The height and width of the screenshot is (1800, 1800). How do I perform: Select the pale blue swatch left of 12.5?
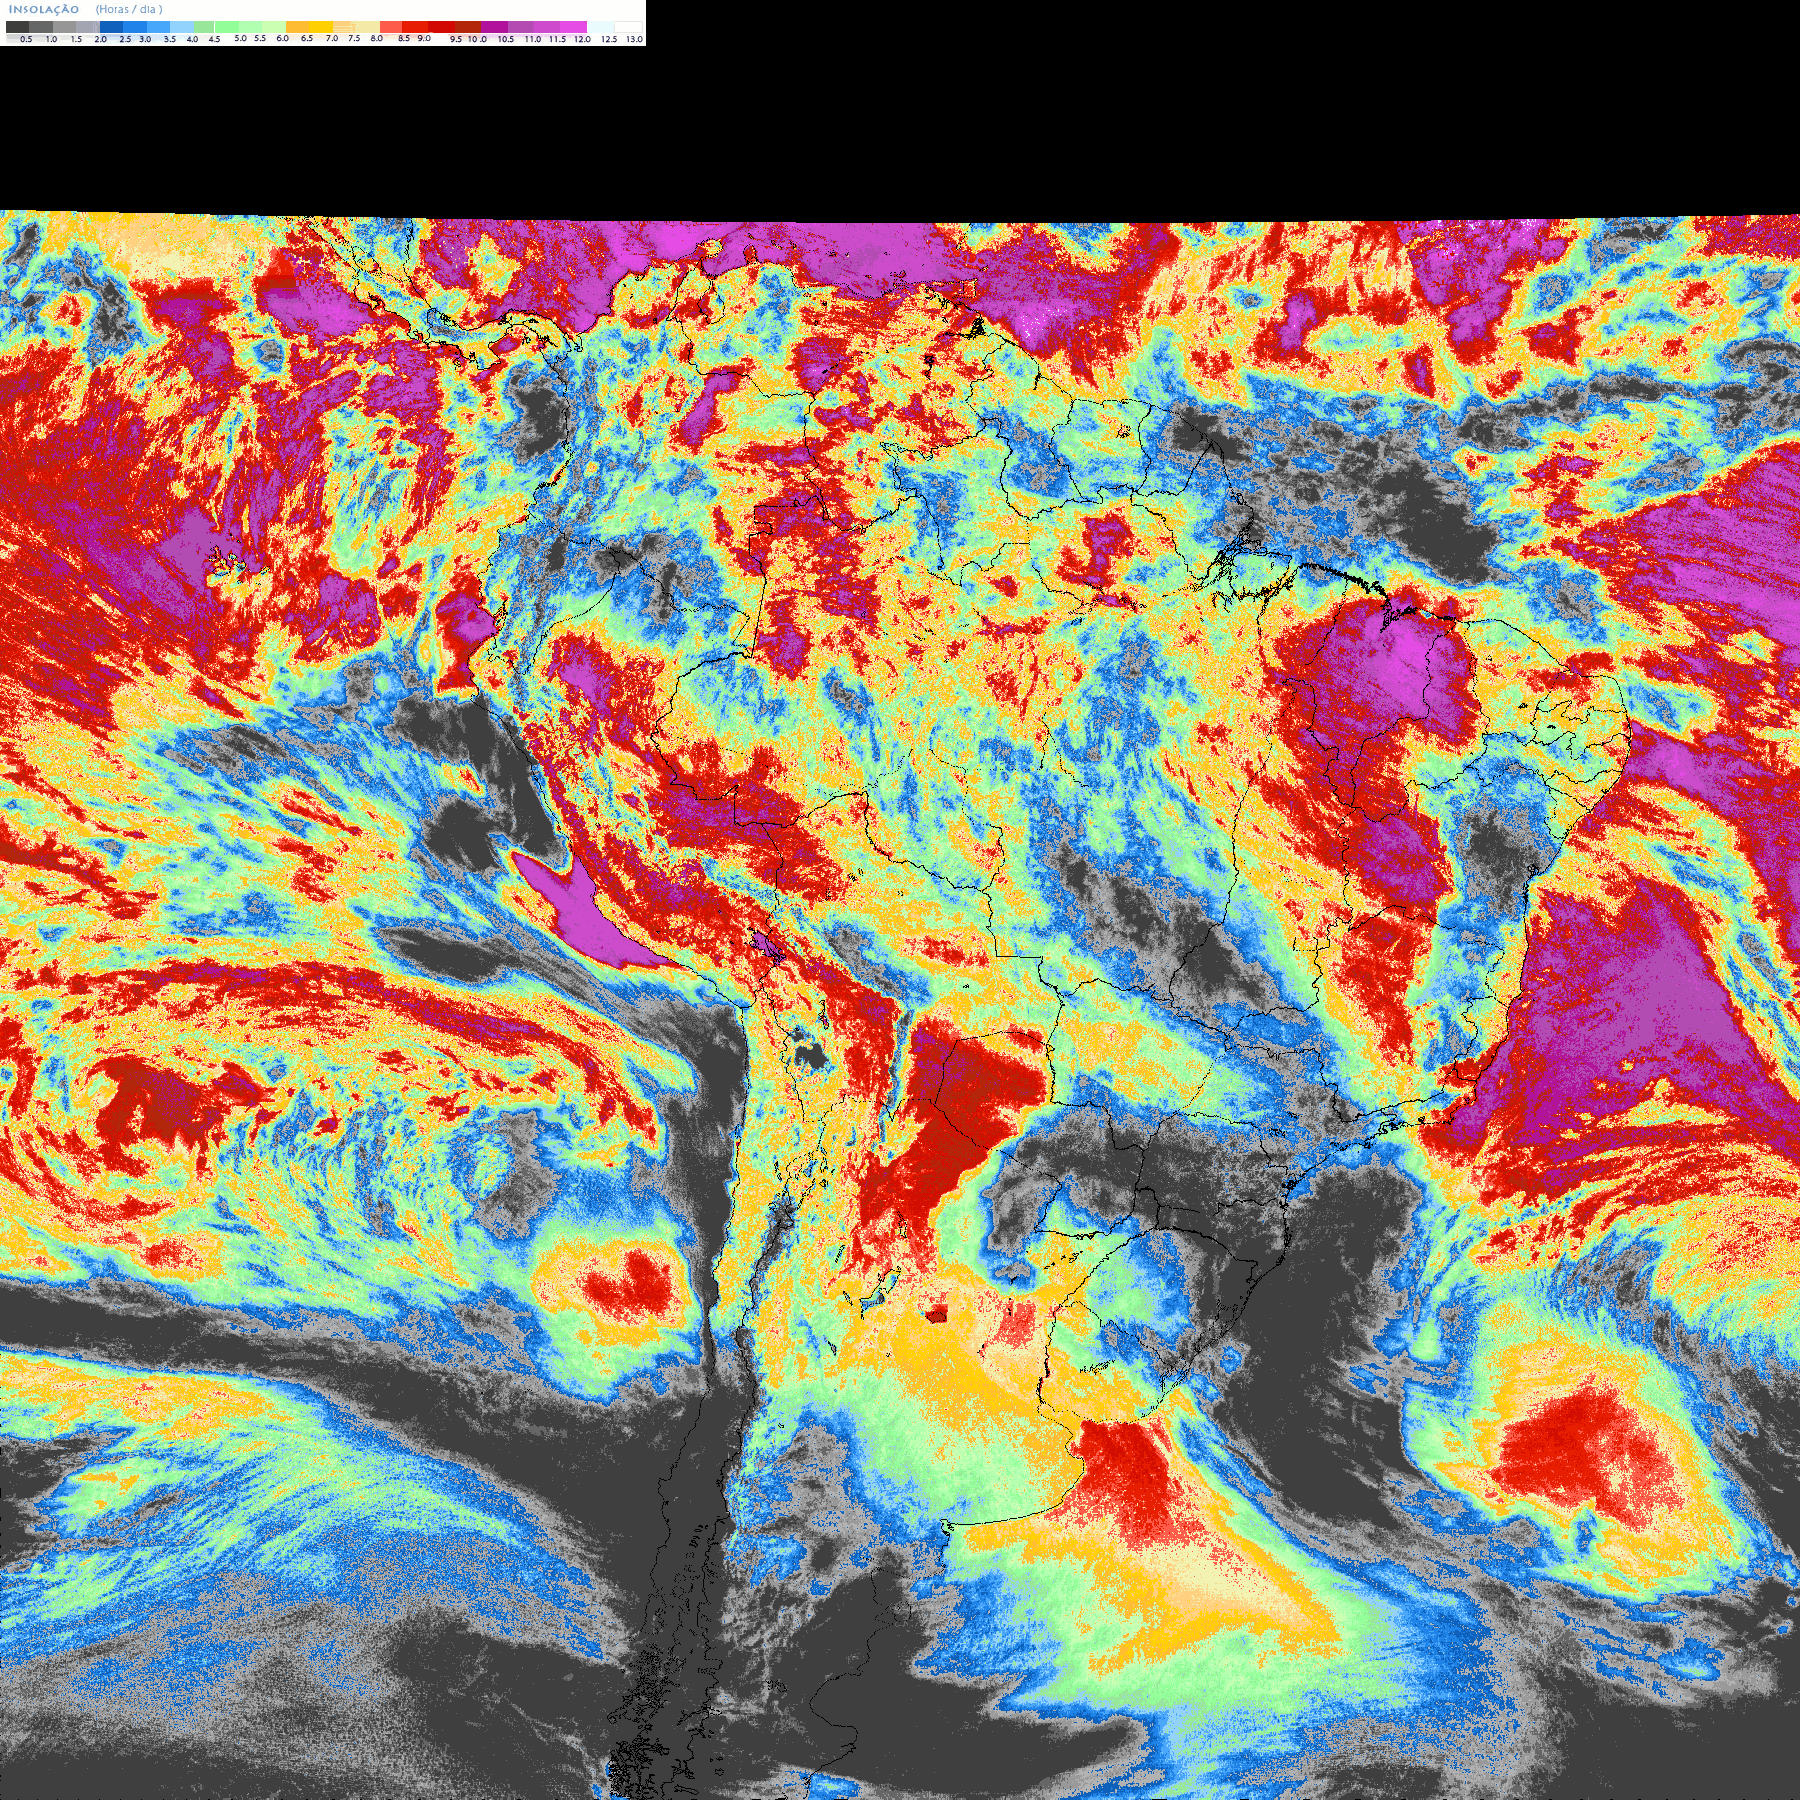(x=600, y=27)
